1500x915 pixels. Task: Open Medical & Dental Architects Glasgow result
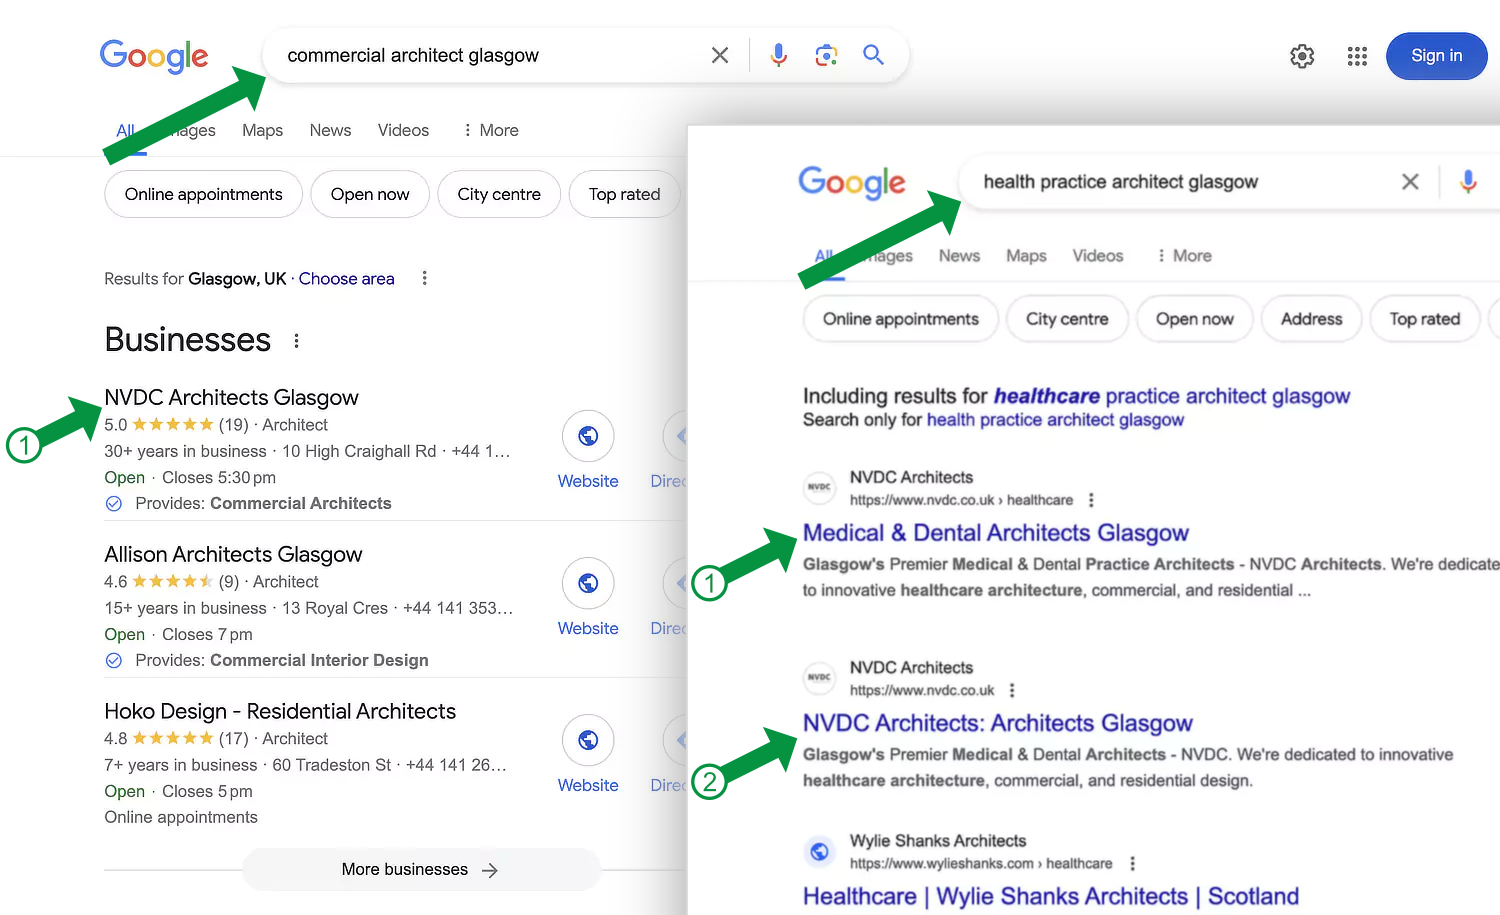pyautogui.click(x=996, y=533)
